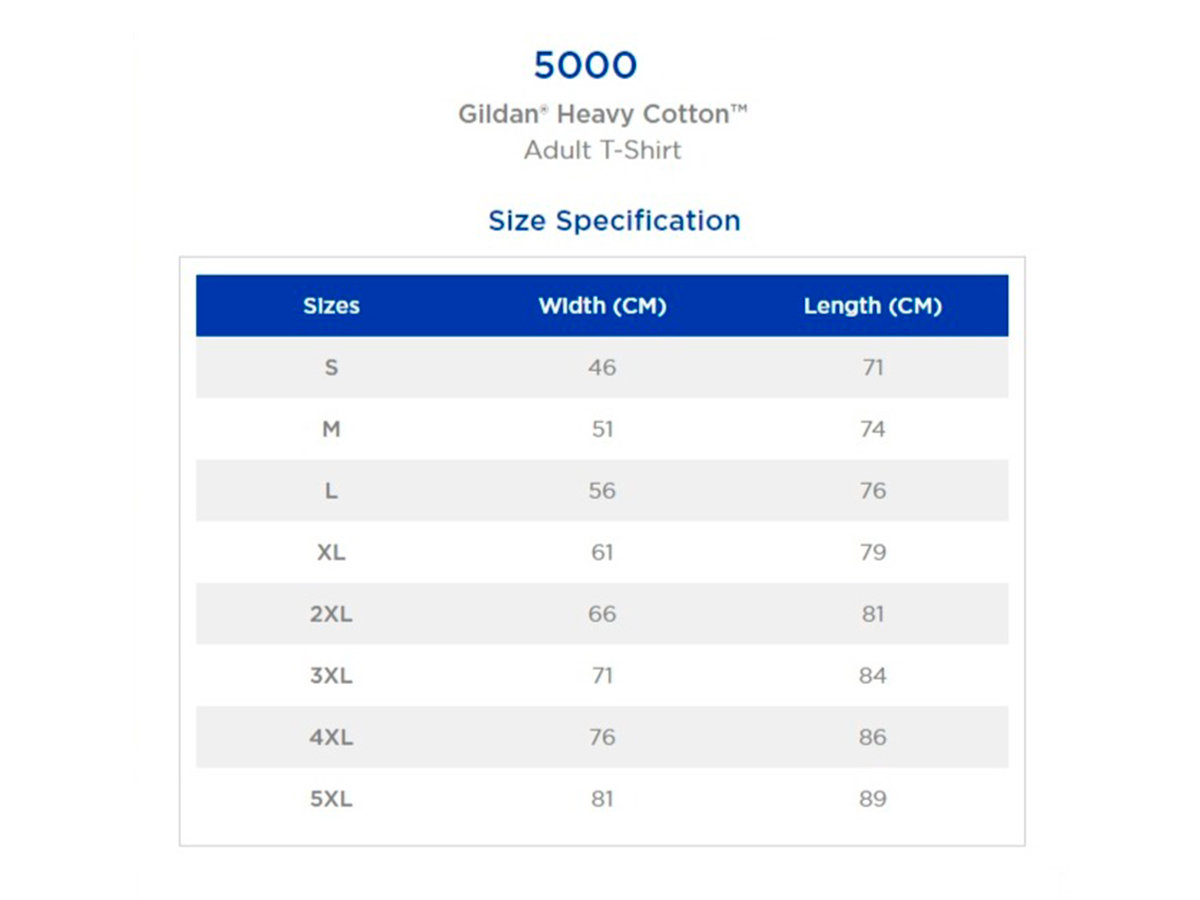Select the length value 74 for size M
This screenshot has width=1200, height=900.
[872, 429]
